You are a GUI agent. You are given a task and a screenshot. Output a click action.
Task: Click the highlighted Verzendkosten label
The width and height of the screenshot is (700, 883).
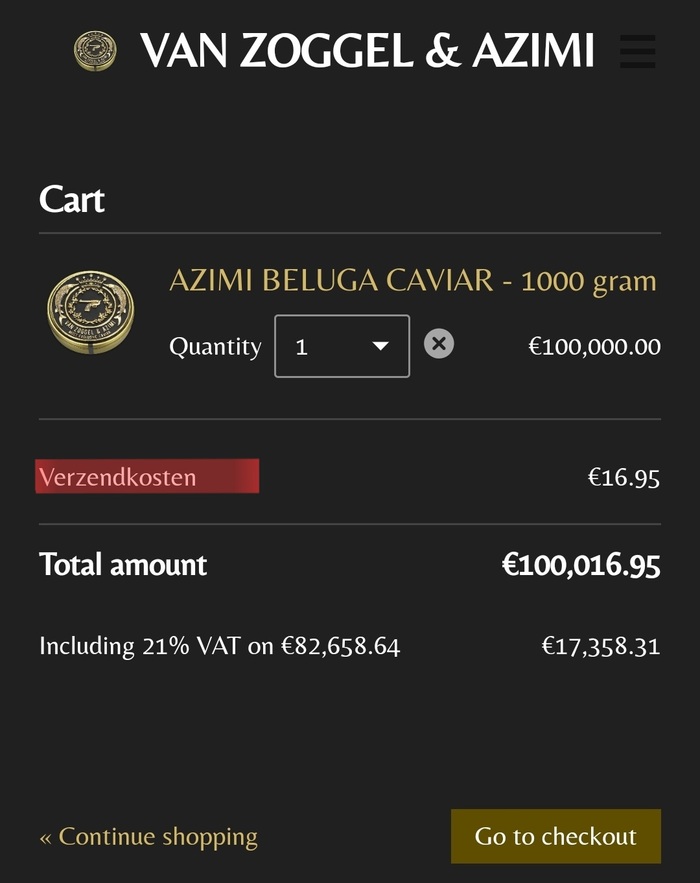tap(147, 477)
